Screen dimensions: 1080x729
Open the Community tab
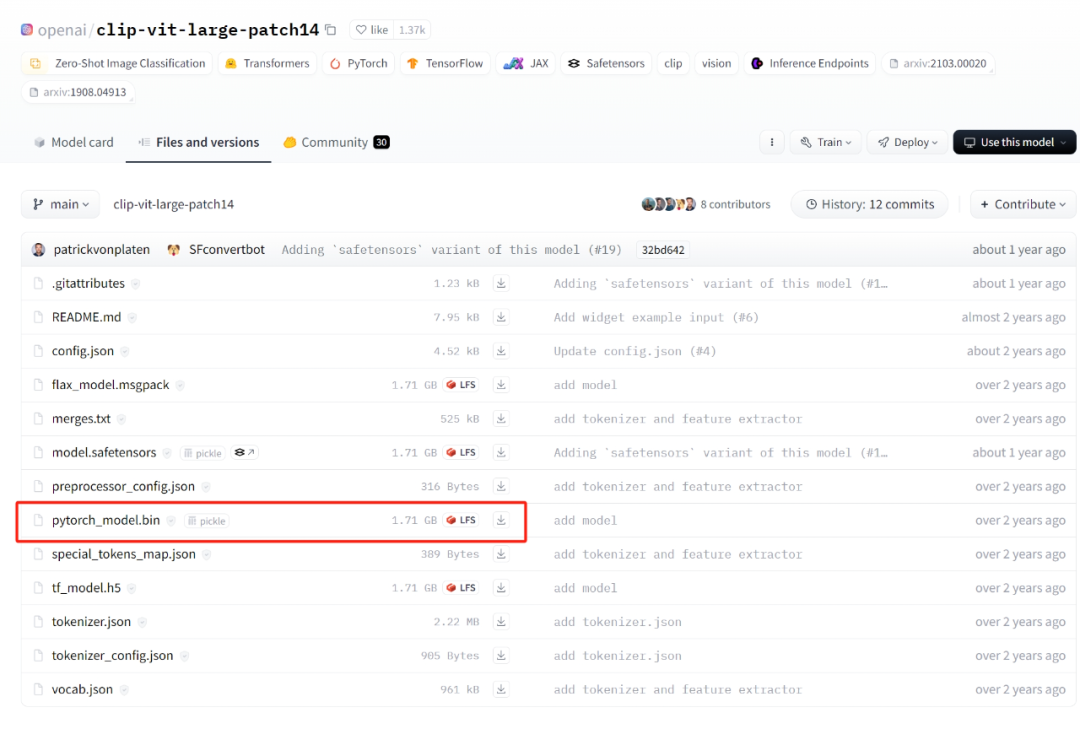[x=336, y=142]
